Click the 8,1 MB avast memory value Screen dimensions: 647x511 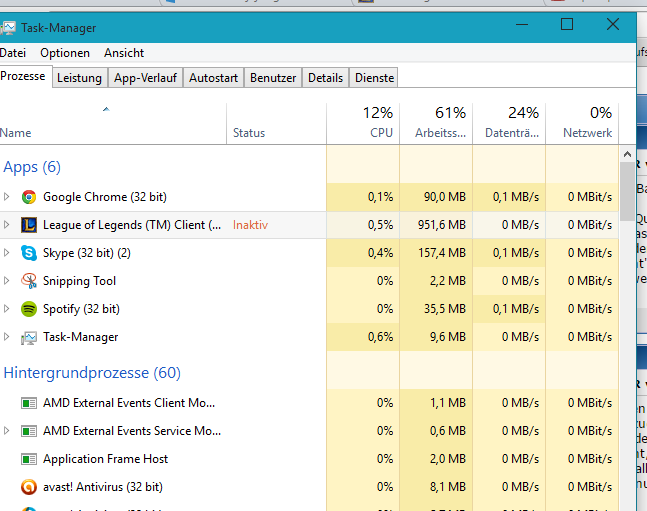(448, 487)
